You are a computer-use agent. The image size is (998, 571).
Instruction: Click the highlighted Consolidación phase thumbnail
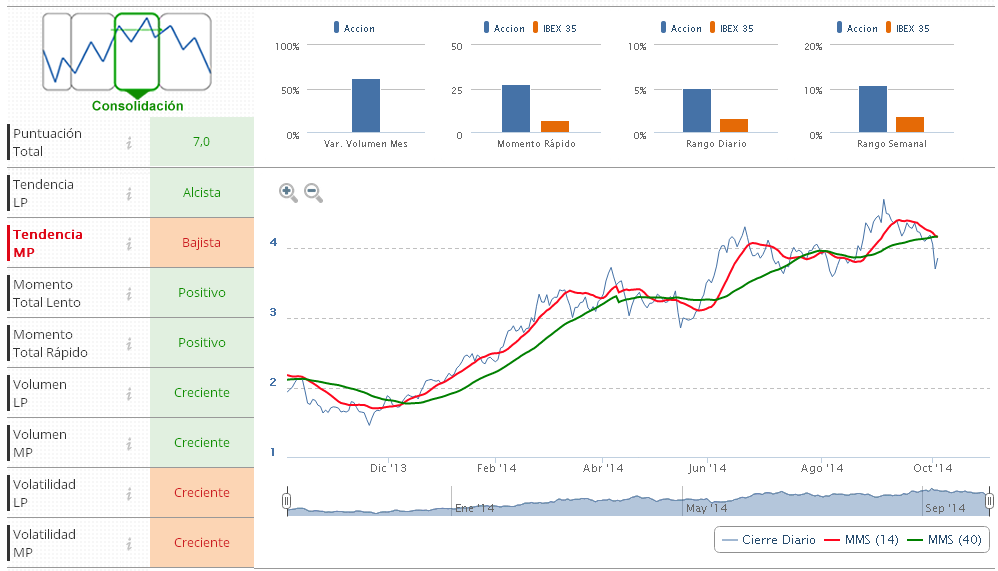point(137,50)
